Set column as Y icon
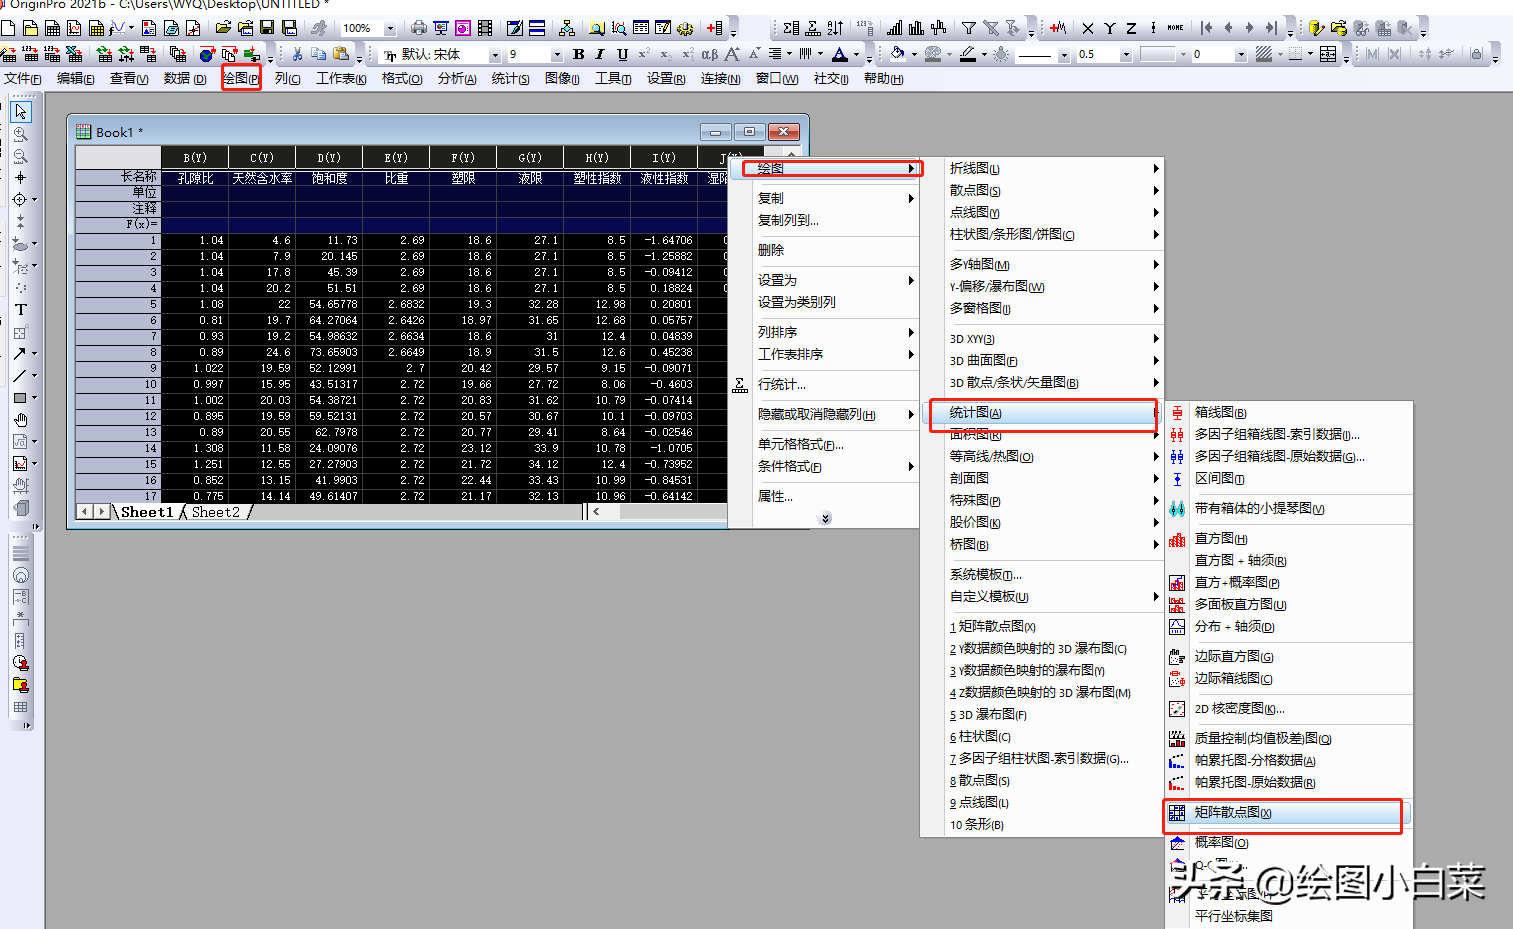Screen dimensions: 1513x929 1110,28
